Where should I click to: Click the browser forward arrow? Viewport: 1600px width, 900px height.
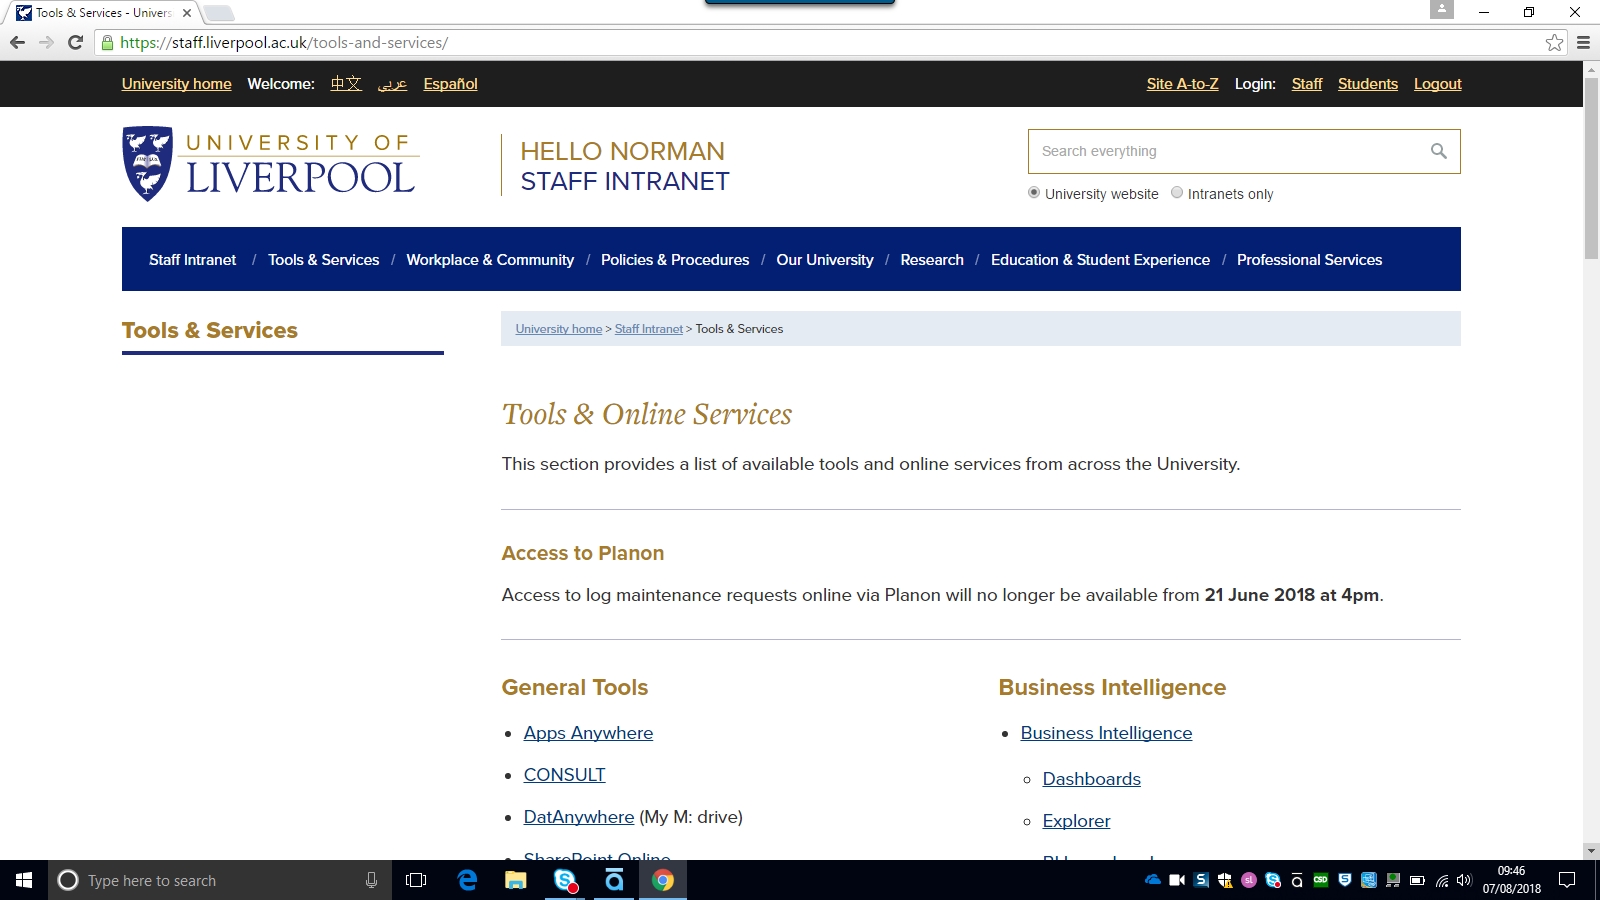[46, 42]
